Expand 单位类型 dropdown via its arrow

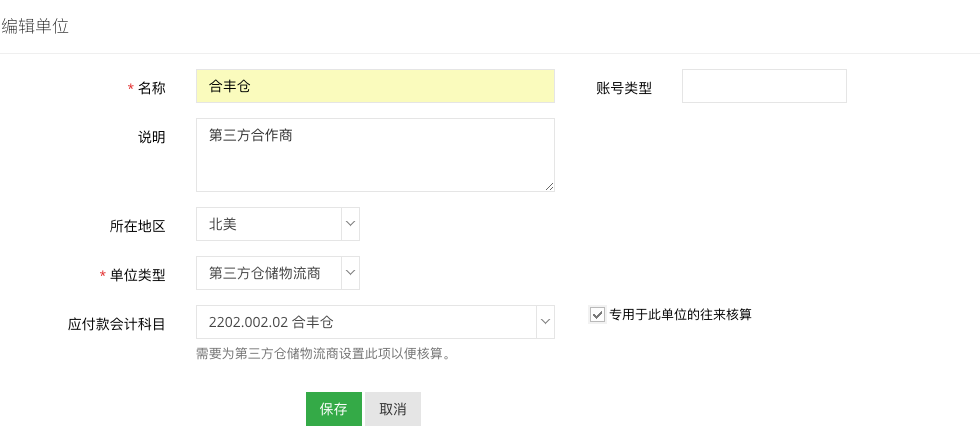[351, 273]
